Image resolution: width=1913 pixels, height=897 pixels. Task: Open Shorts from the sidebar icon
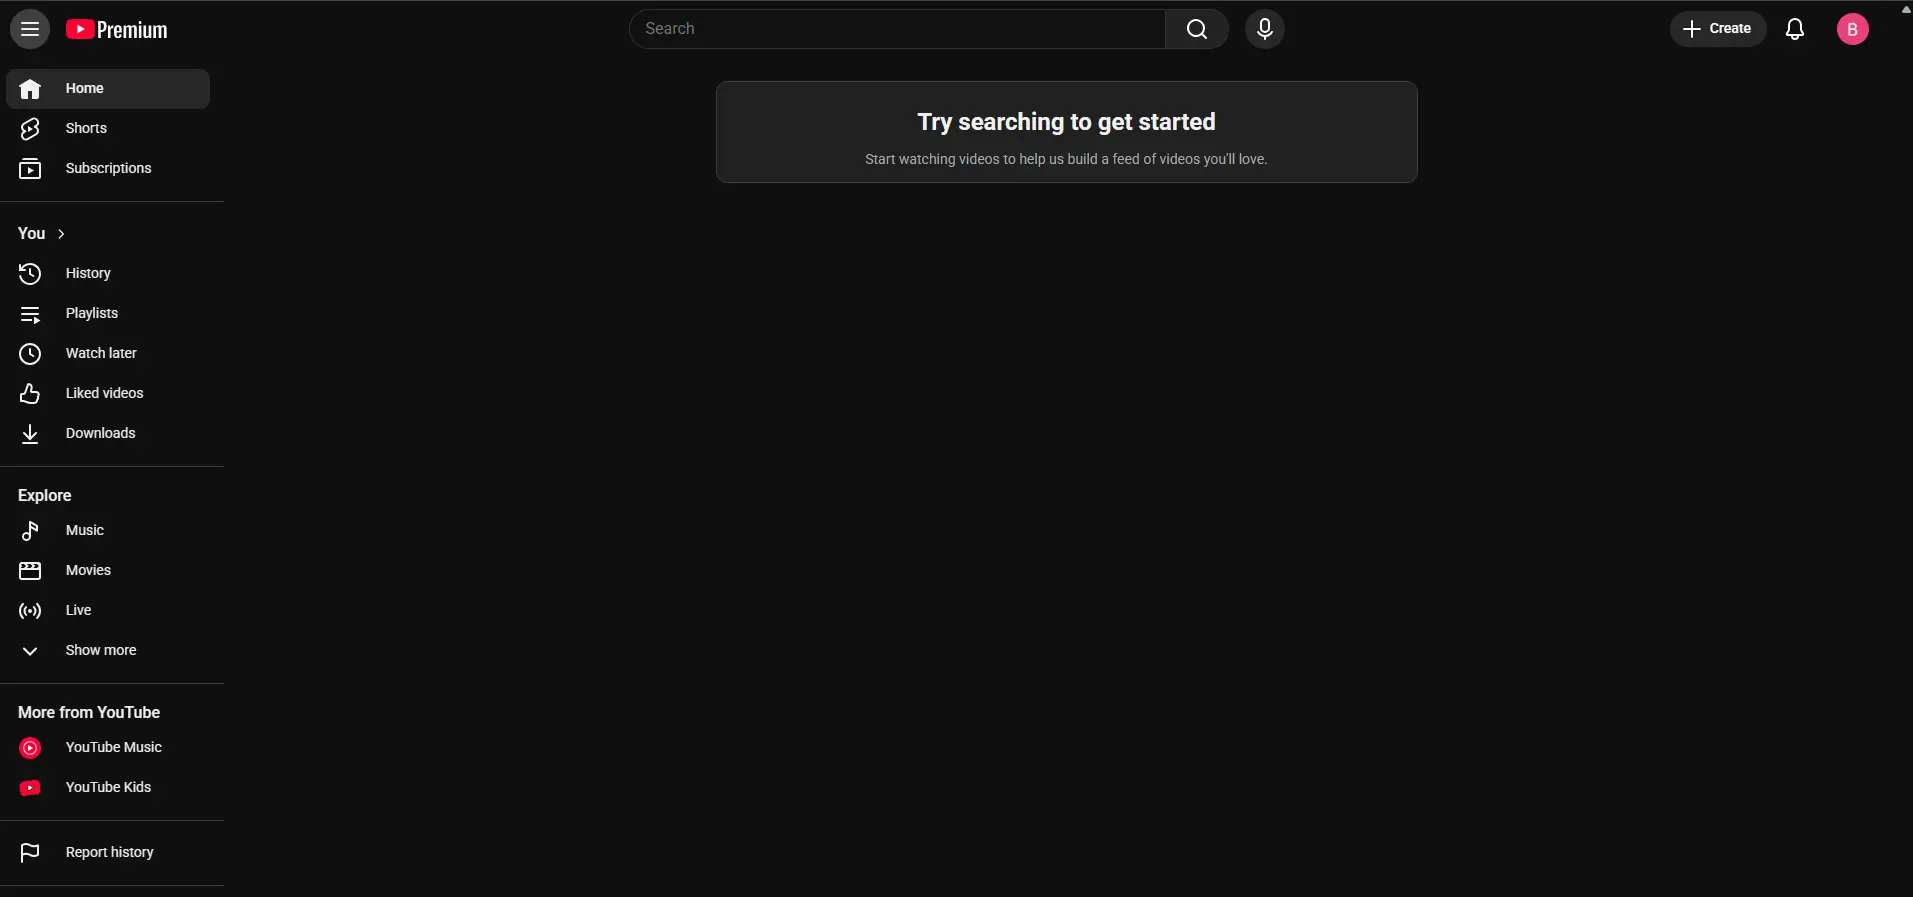click(x=30, y=129)
